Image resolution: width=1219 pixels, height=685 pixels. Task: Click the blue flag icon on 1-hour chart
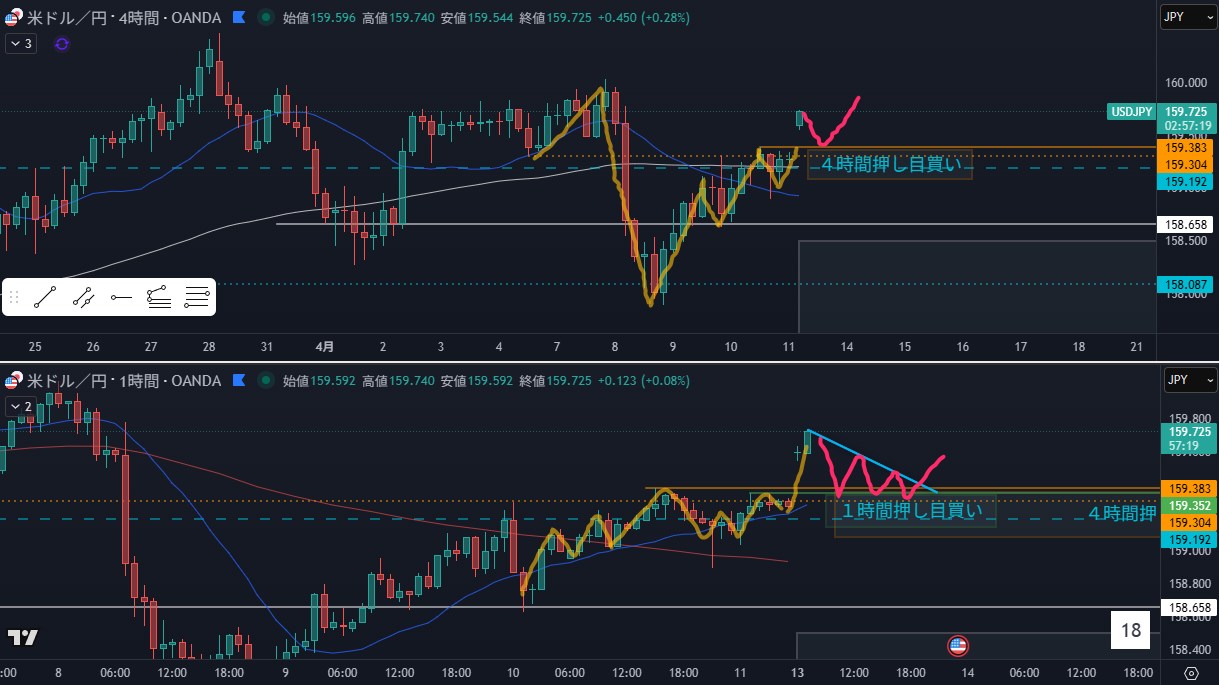[238, 381]
